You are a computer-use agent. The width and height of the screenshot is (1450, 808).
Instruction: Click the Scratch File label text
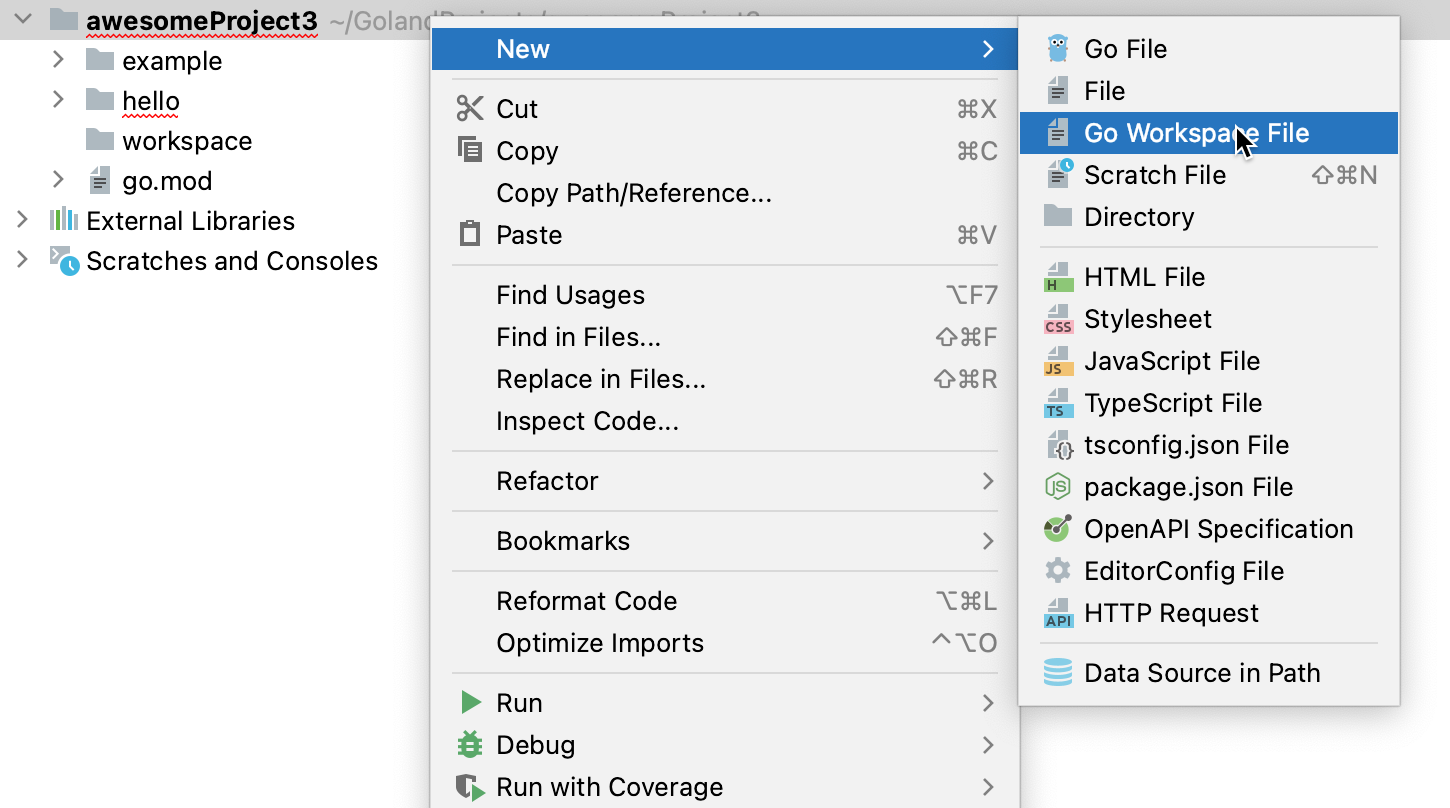[x=1155, y=175]
